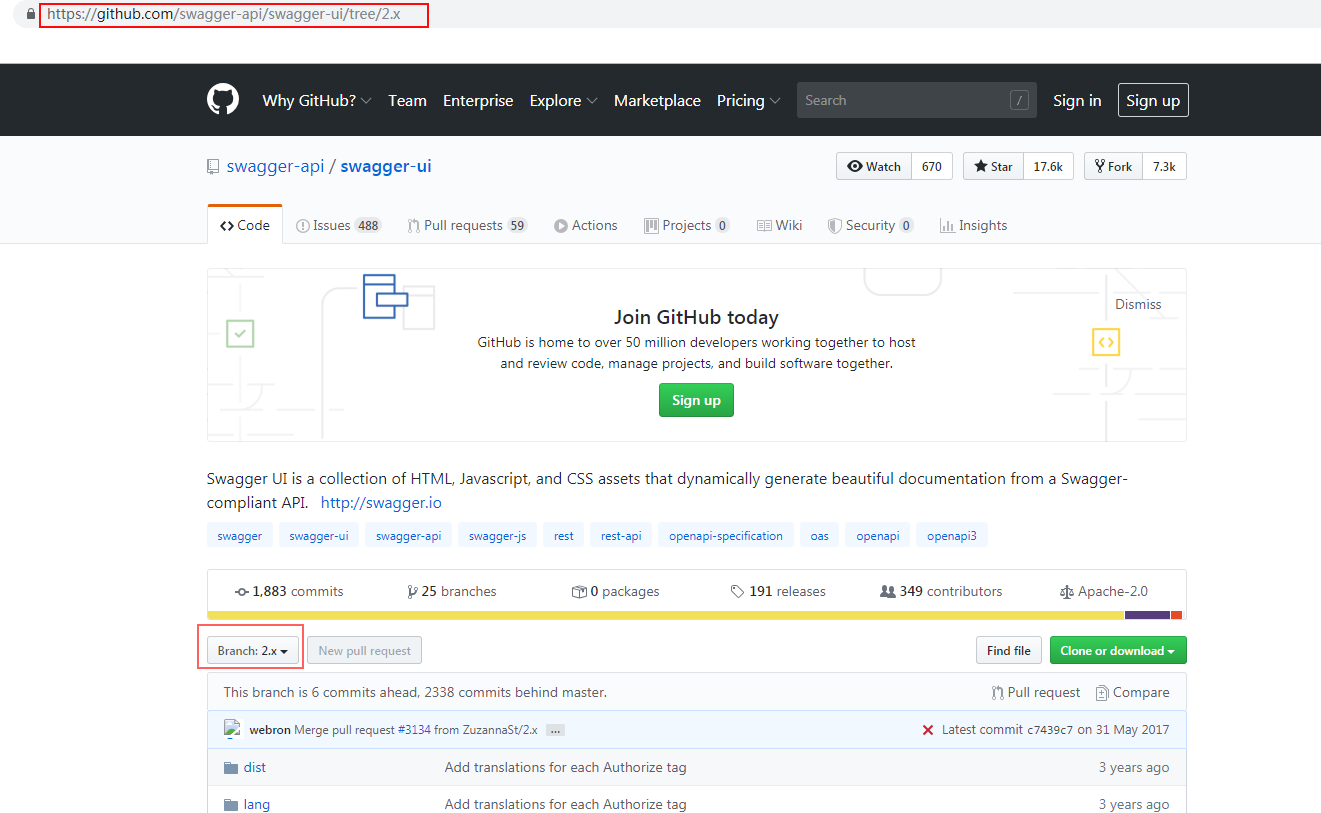Image resolution: width=1321 pixels, height=813 pixels.
Task: Open the Clone or download dropdown
Action: click(x=1117, y=650)
